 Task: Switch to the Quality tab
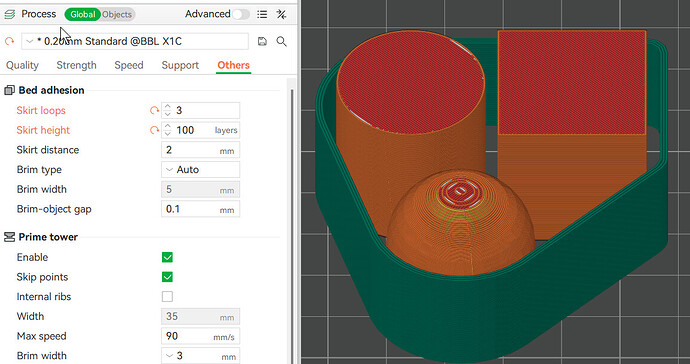coord(22,65)
